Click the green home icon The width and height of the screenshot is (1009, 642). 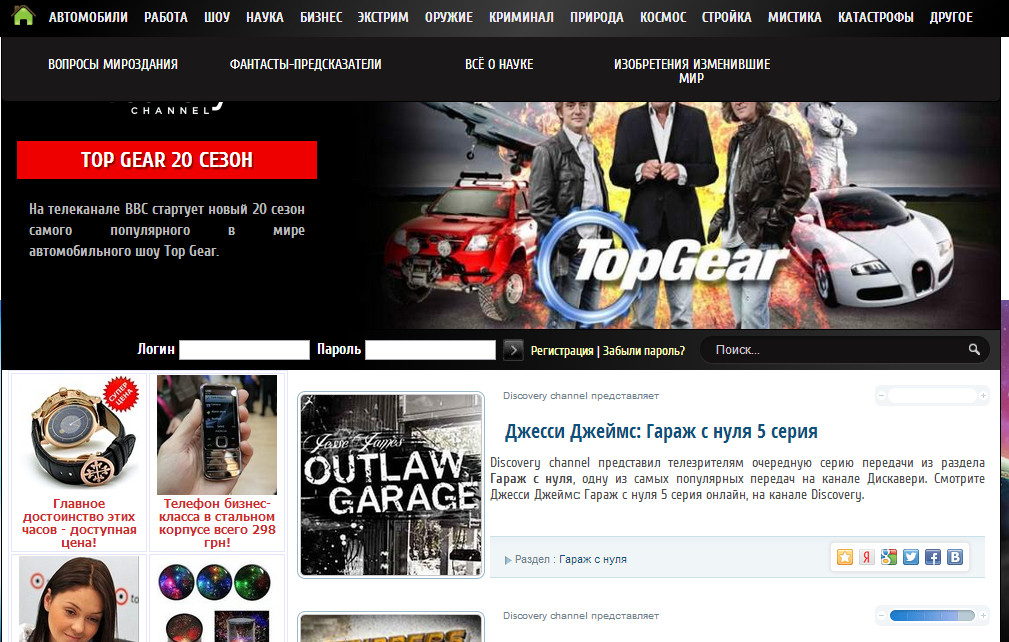pos(23,17)
